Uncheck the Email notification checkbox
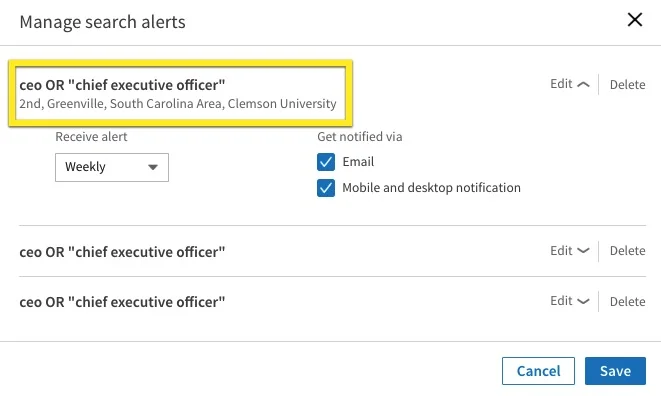The height and width of the screenshot is (396, 661). coord(326,162)
